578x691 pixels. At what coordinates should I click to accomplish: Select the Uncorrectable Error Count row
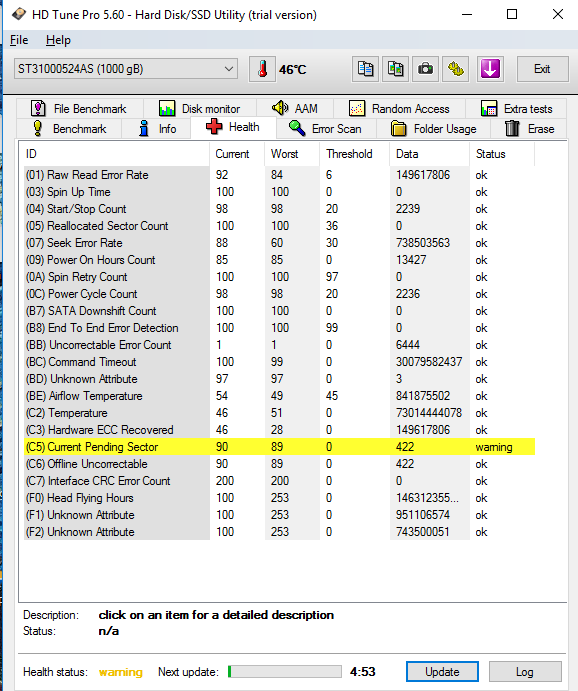(279, 345)
